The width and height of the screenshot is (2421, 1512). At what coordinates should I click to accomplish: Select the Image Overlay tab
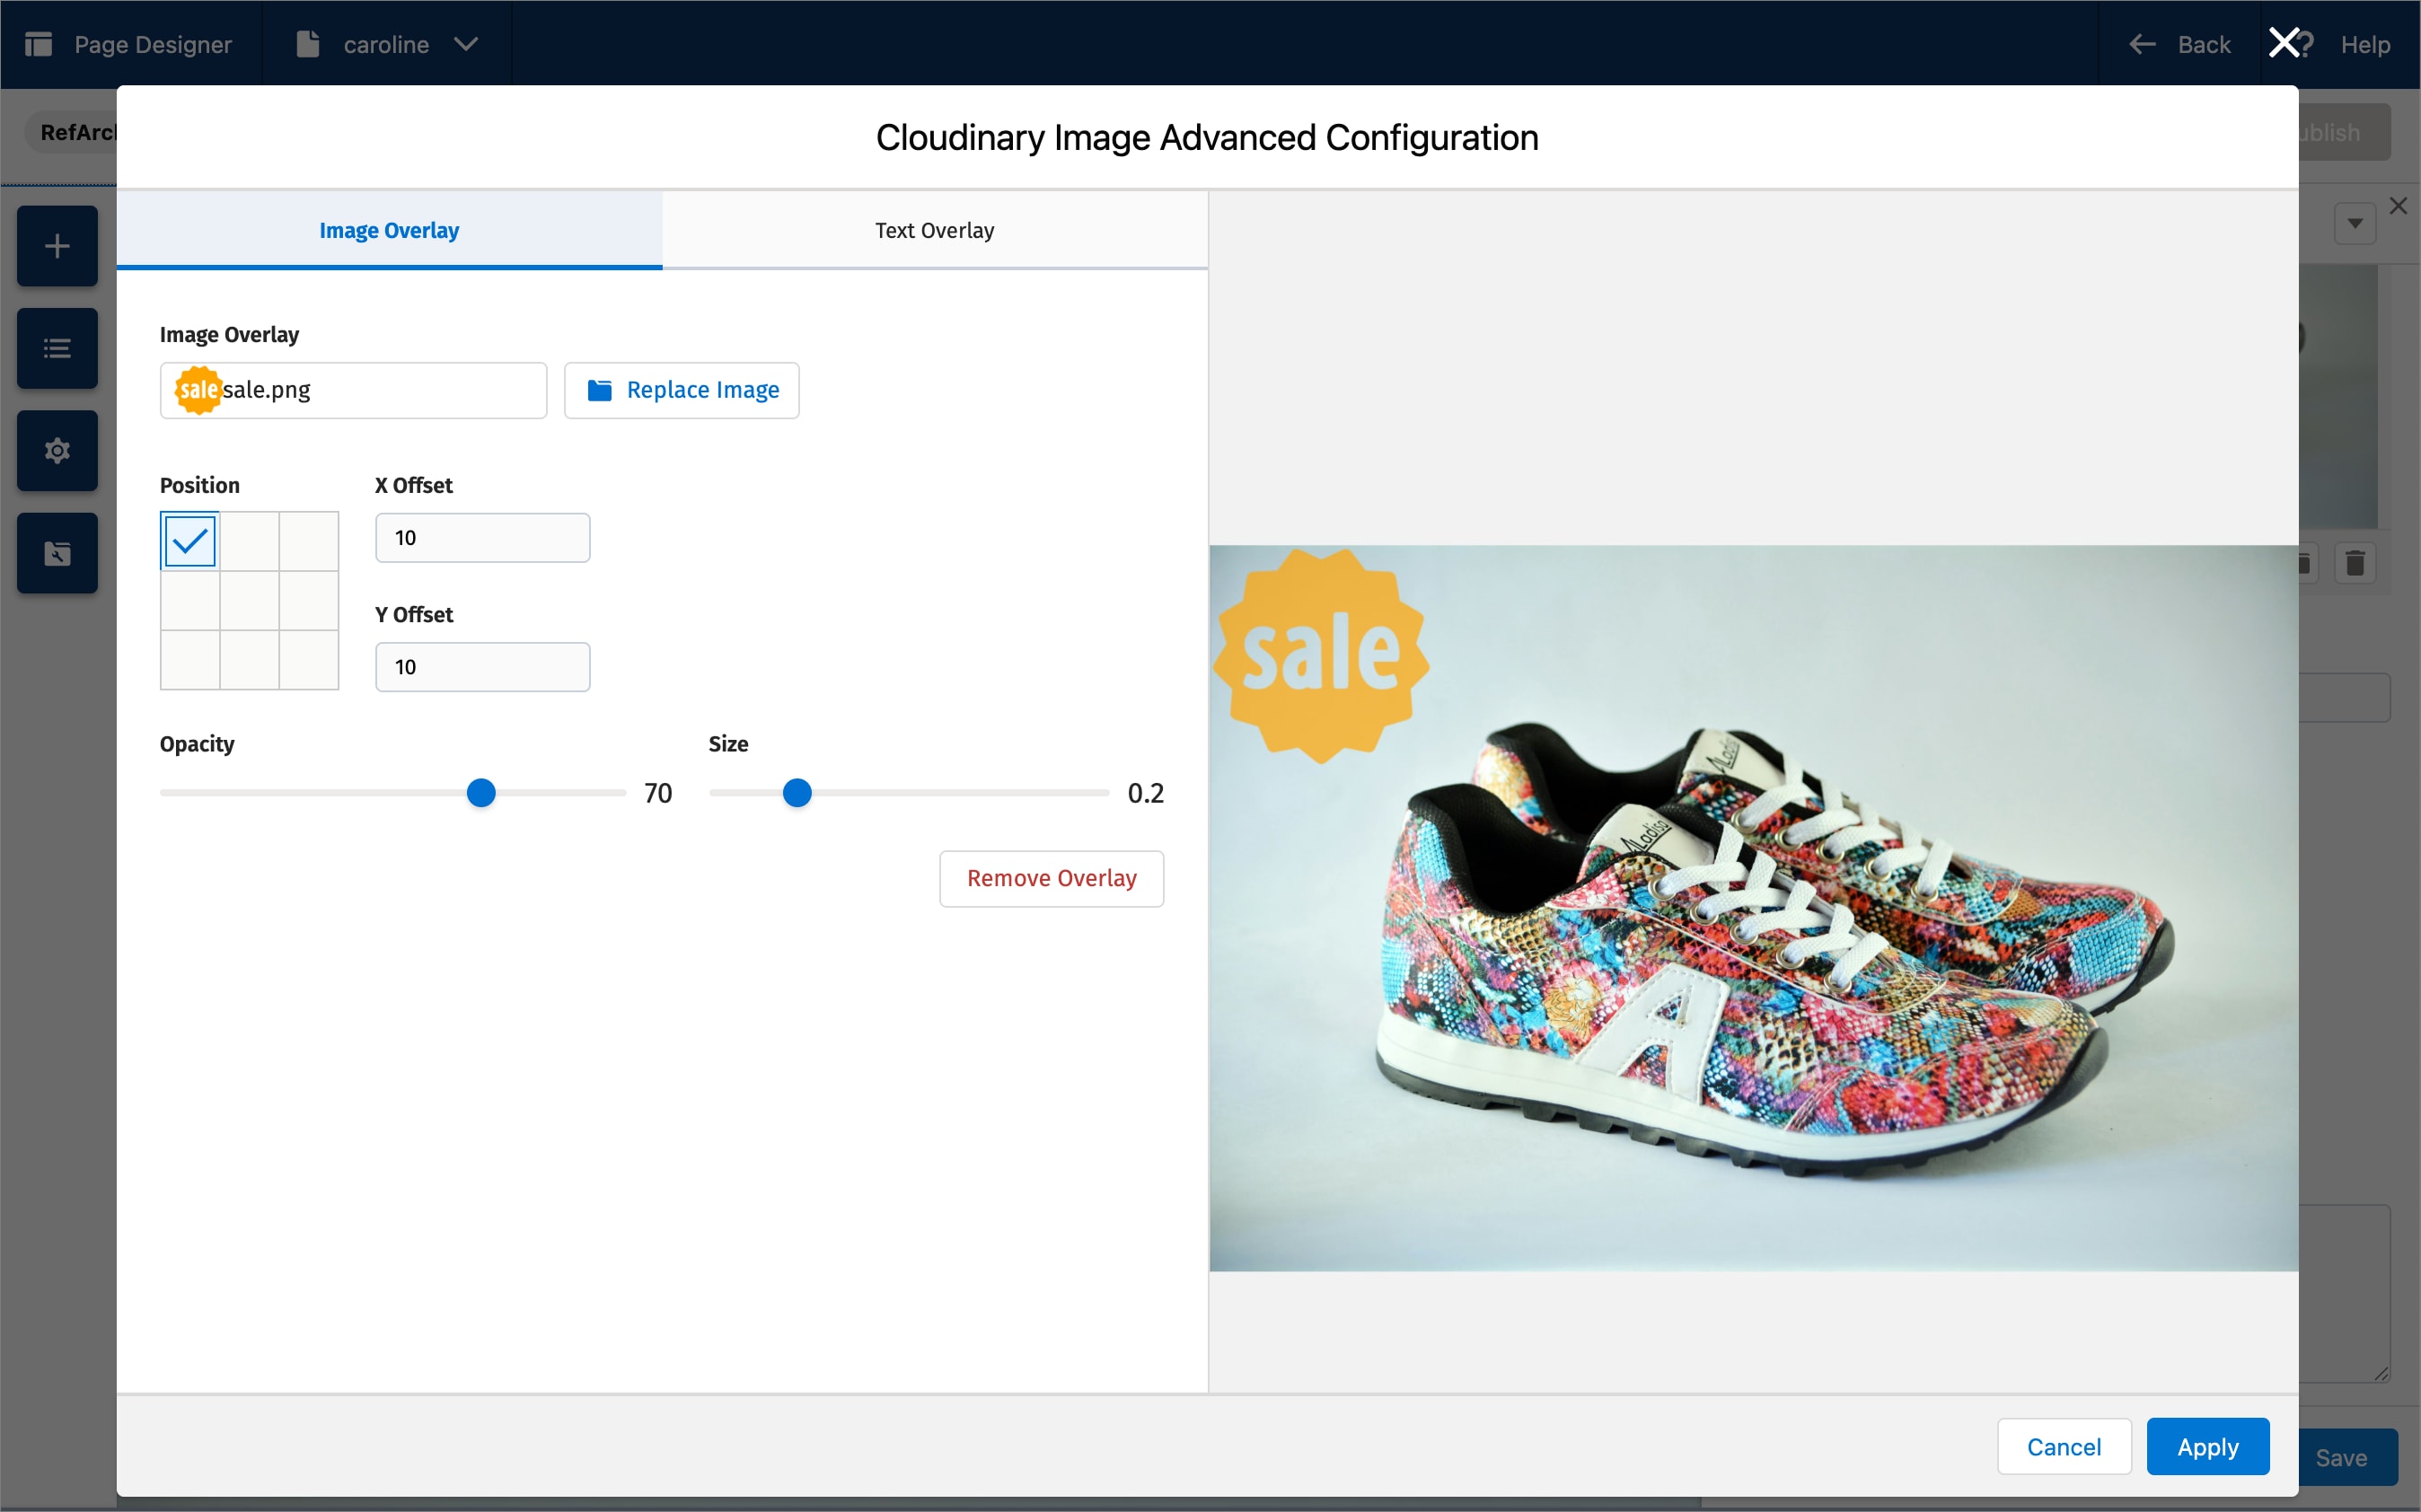click(388, 230)
